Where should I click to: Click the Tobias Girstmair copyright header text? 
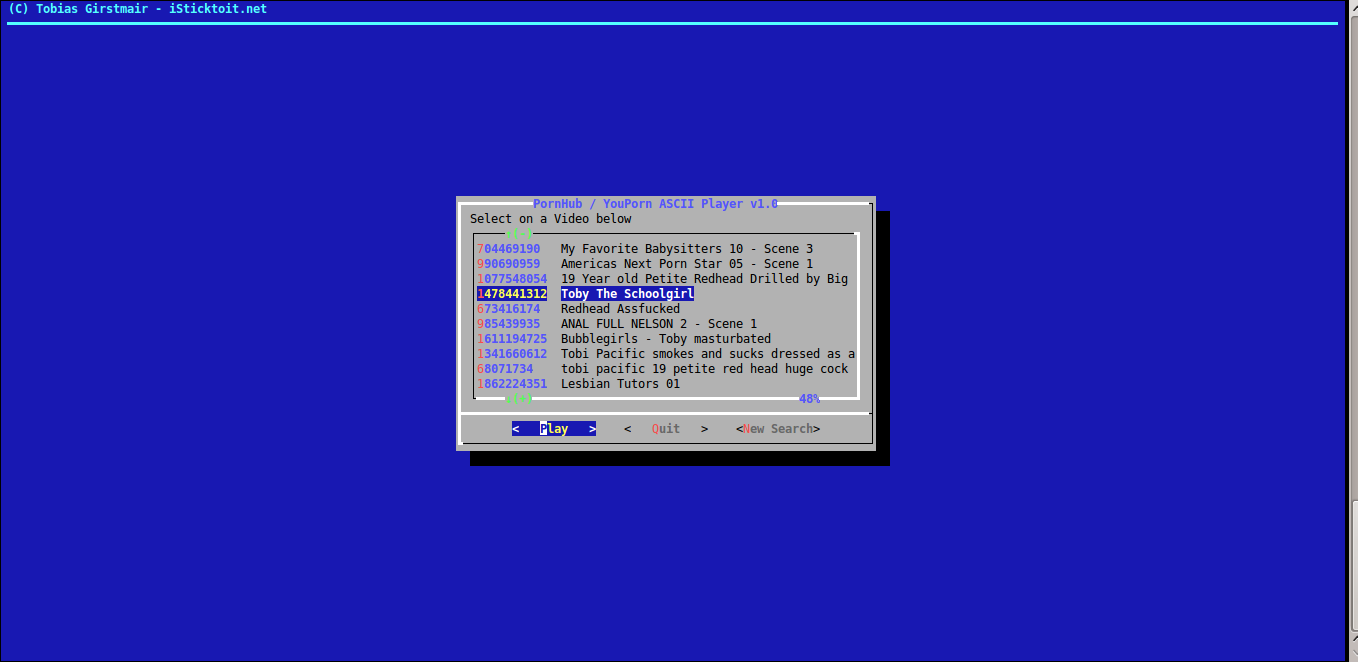point(137,9)
